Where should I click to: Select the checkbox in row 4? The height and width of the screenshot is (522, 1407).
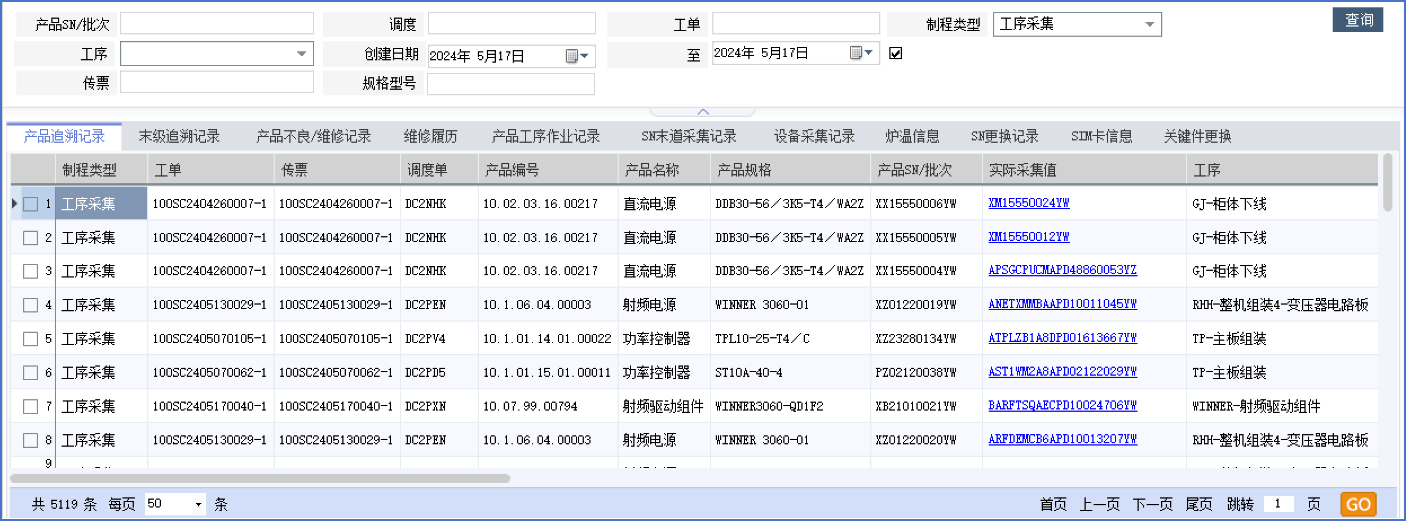30,305
